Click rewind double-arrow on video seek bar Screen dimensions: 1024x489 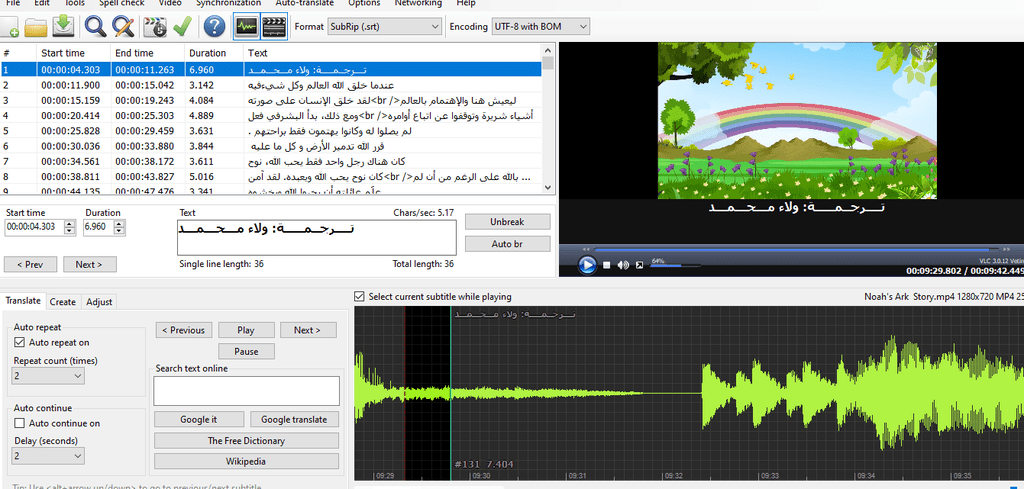click(586, 249)
